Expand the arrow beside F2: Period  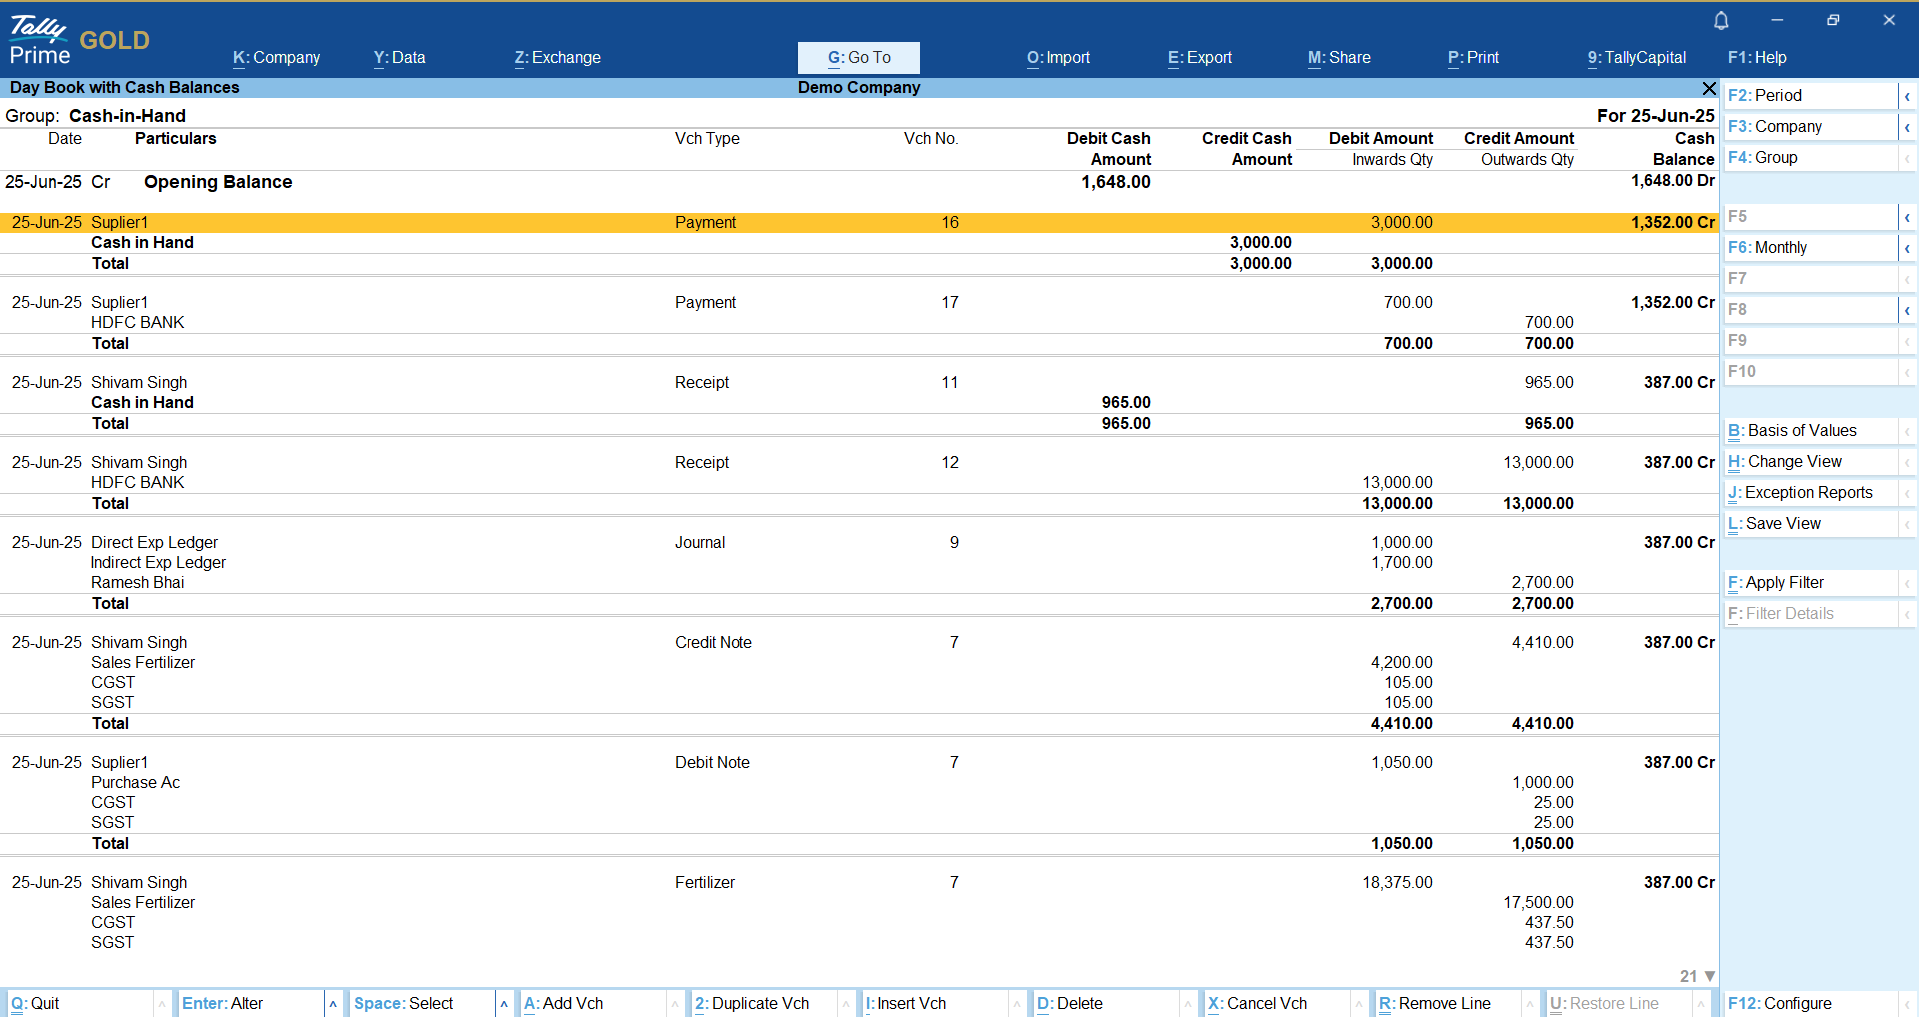pos(1907,96)
